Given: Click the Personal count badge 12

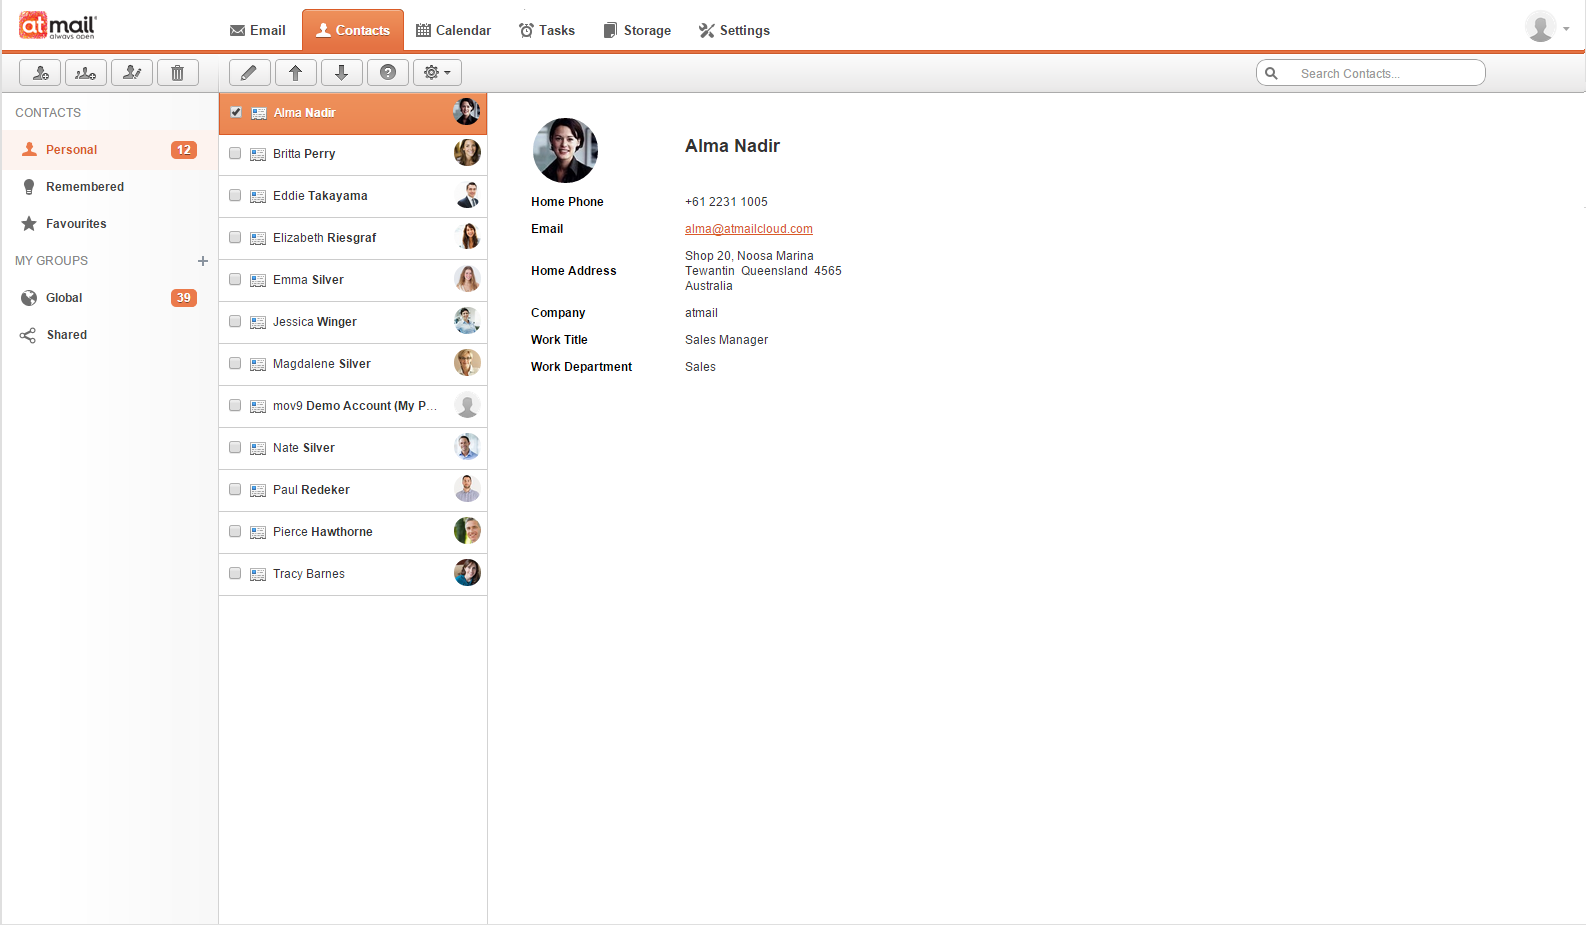Looking at the screenshot, I should [184, 150].
